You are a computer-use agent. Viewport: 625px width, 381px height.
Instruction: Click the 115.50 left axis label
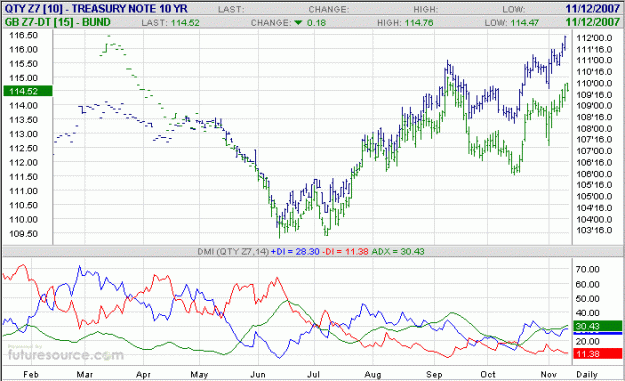23,64
